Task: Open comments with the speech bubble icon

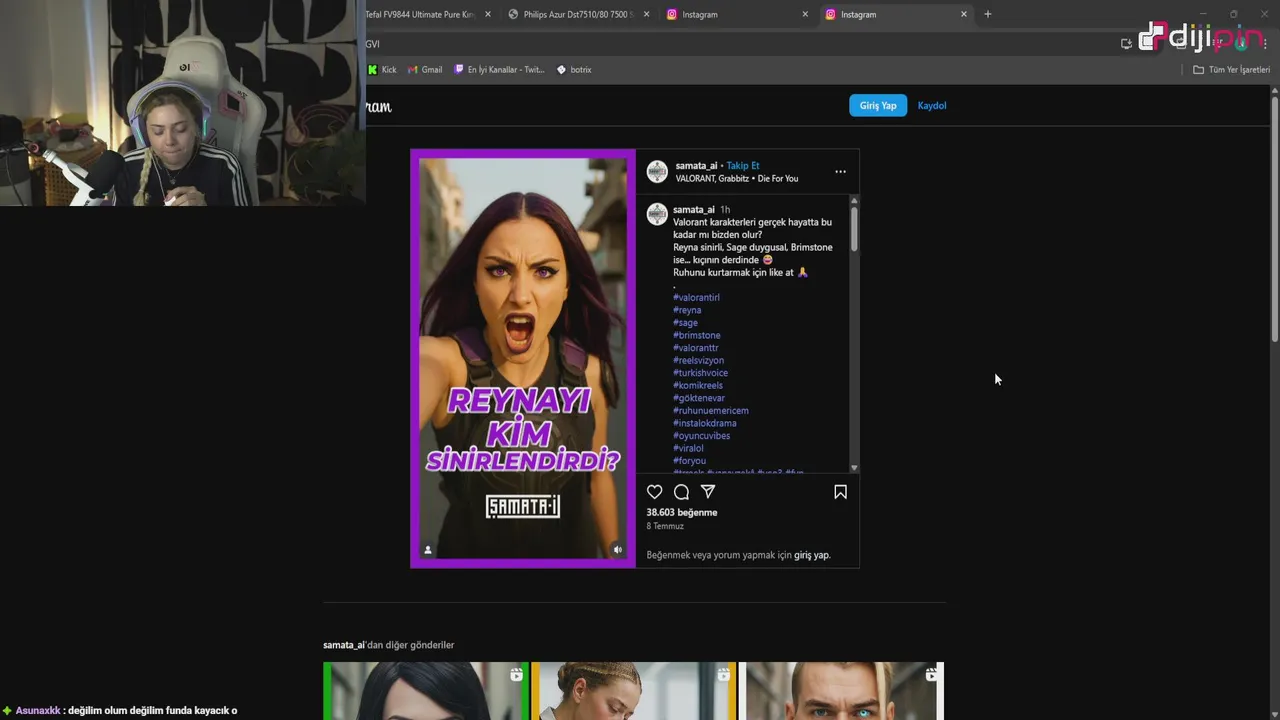Action: point(681,492)
